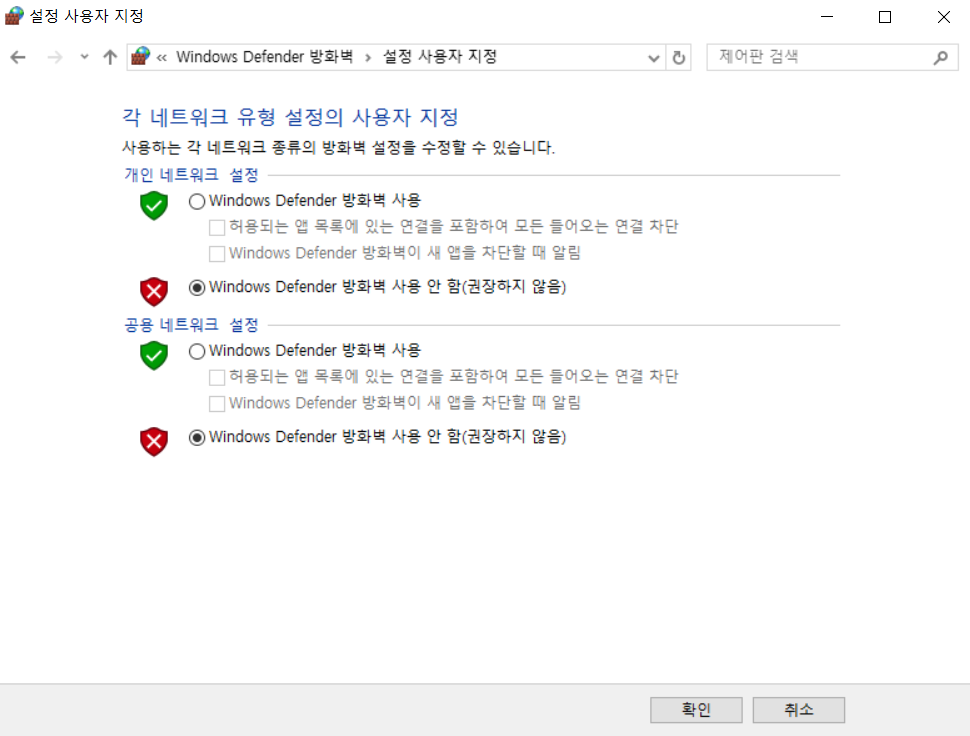
Task: Click red shield in 개인 네트워크 section
Action: click(x=154, y=291)
